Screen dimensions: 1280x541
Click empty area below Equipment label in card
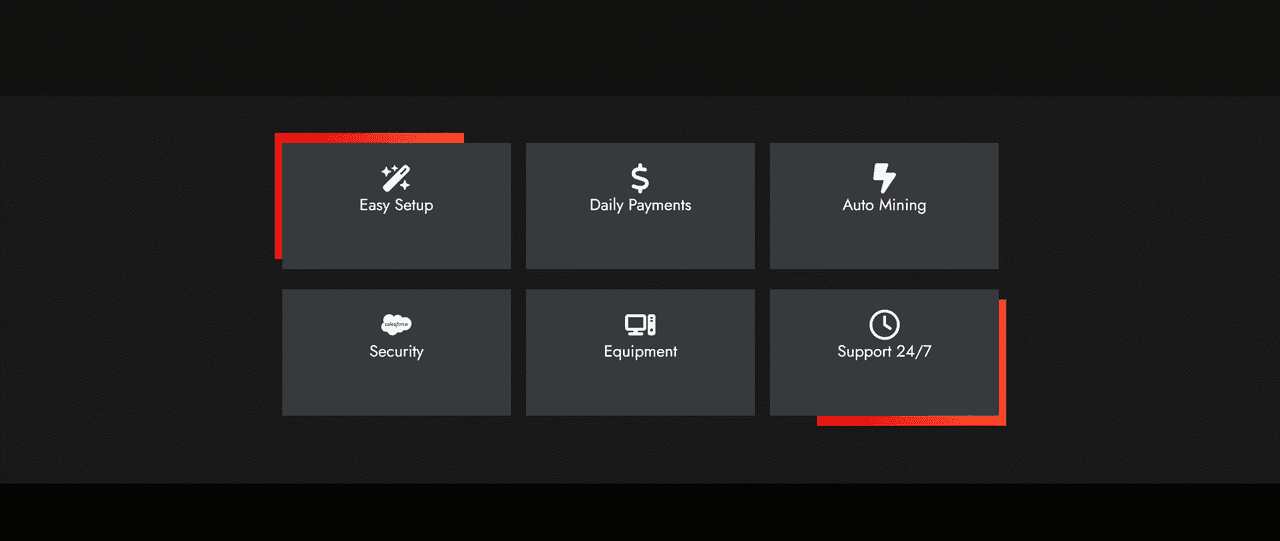tap(640, 388)
